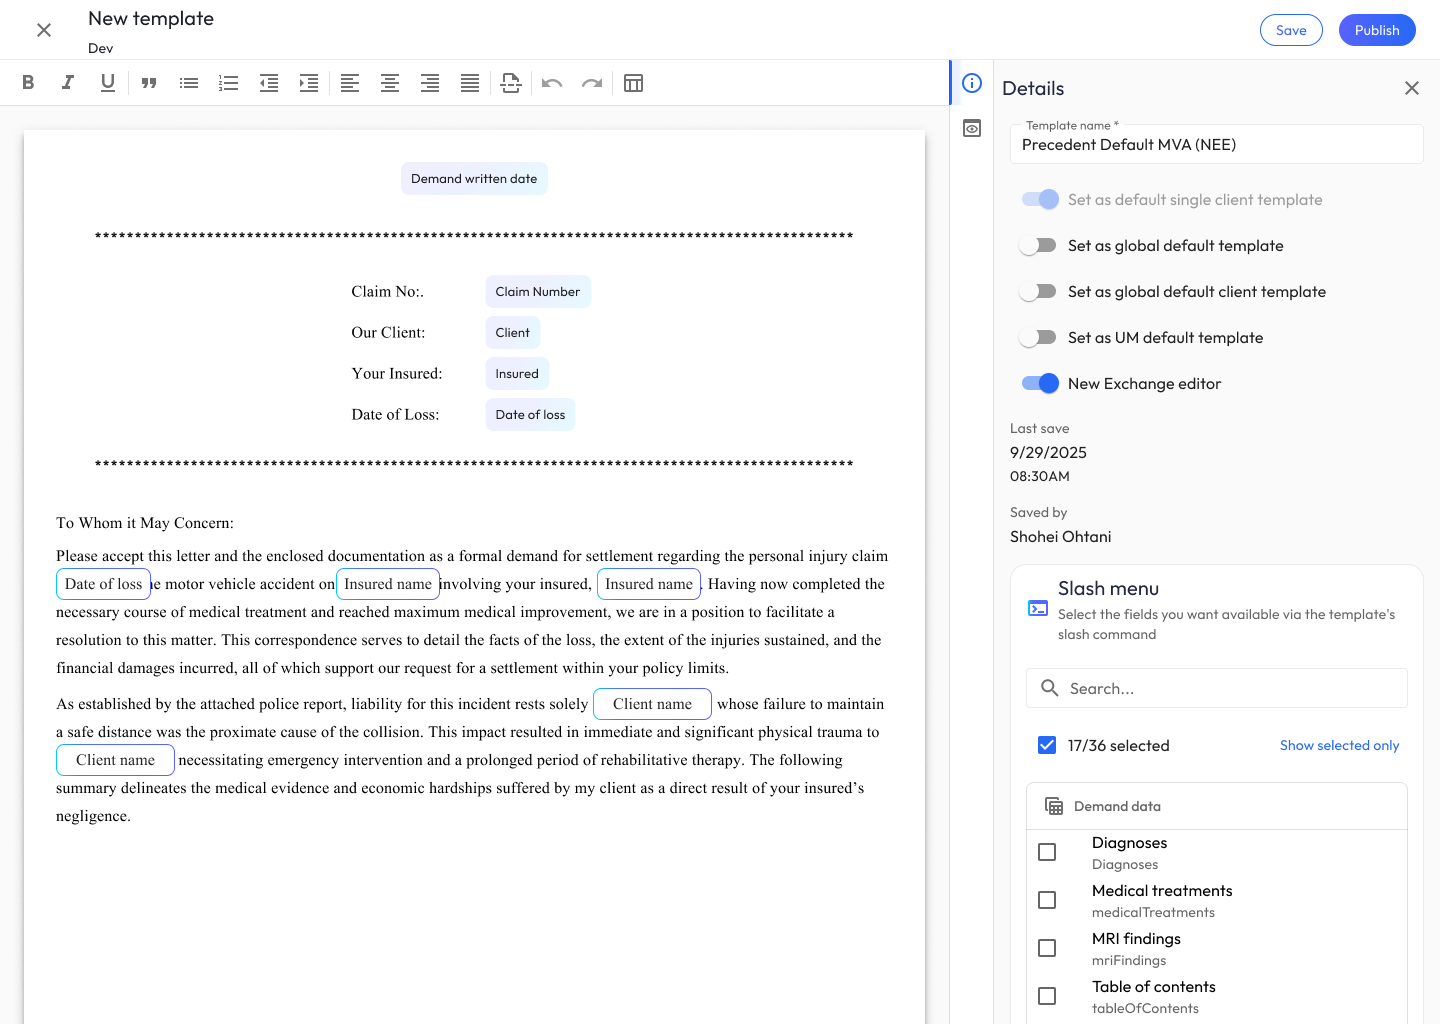Save the template
1440x1024 pixels.
tap(1290, 30)
